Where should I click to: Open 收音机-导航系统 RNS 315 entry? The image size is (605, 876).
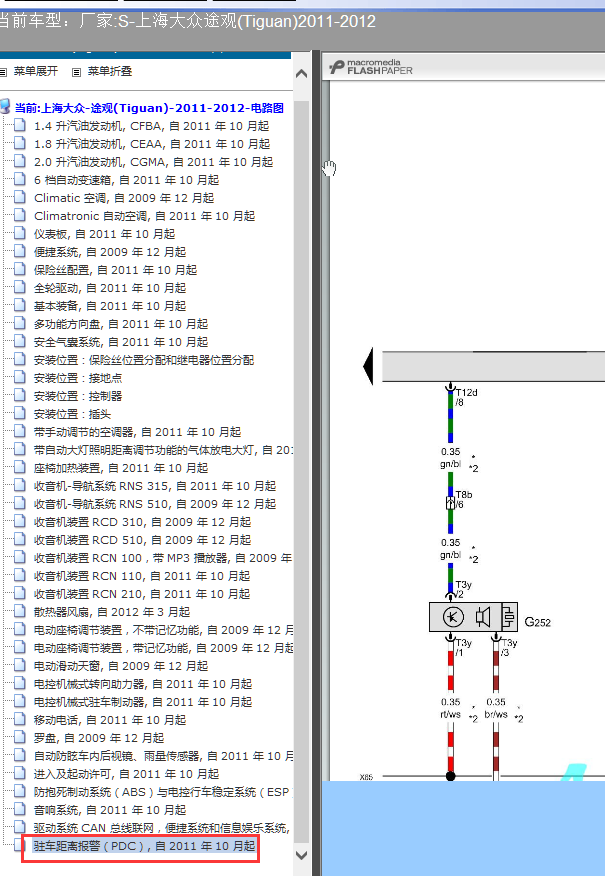pyautogui.click(x=155, y=486)
